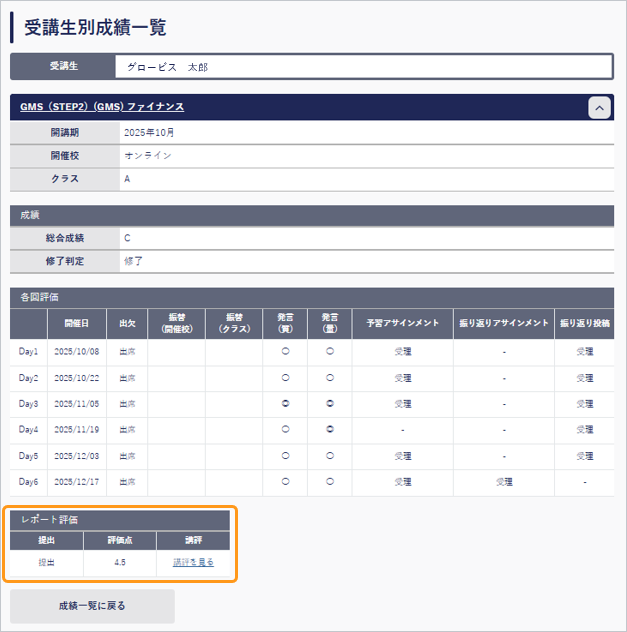This screenshot has height=632, width=627.
Task: Click Day2 発言(量) circle mark
Action: (329, 378)
